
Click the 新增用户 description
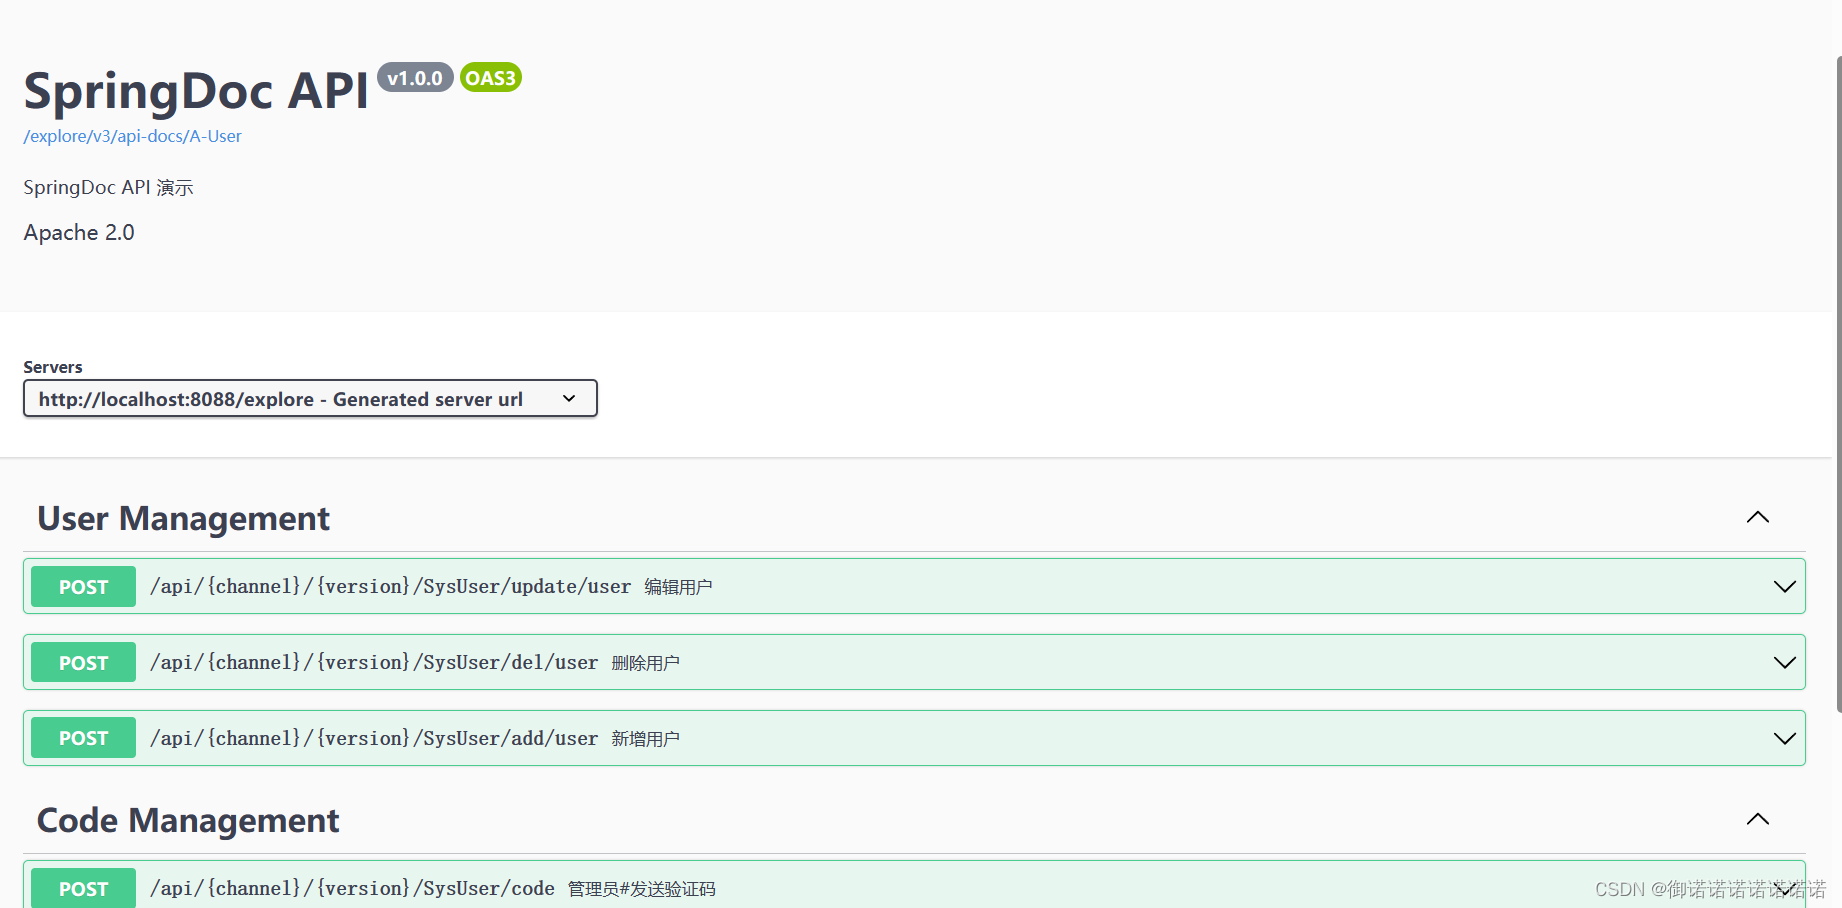(x=645, y=739)
